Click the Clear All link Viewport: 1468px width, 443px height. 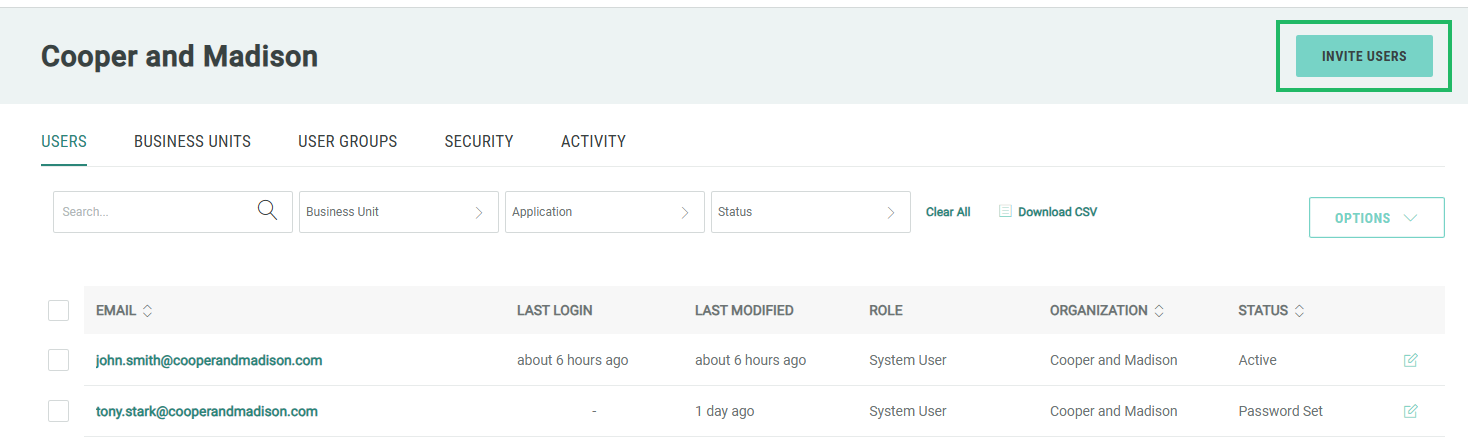[948, 212]
